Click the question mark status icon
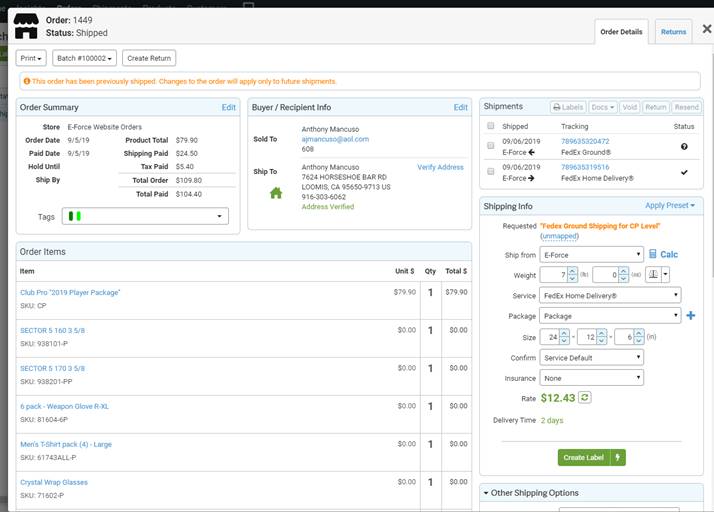714x512 pixels. coord(683,146)
